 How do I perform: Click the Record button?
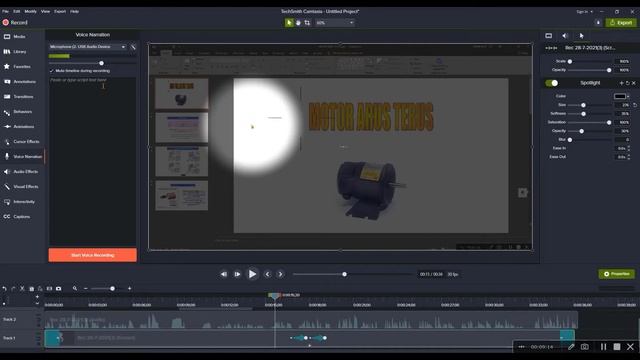coord(15,23)
